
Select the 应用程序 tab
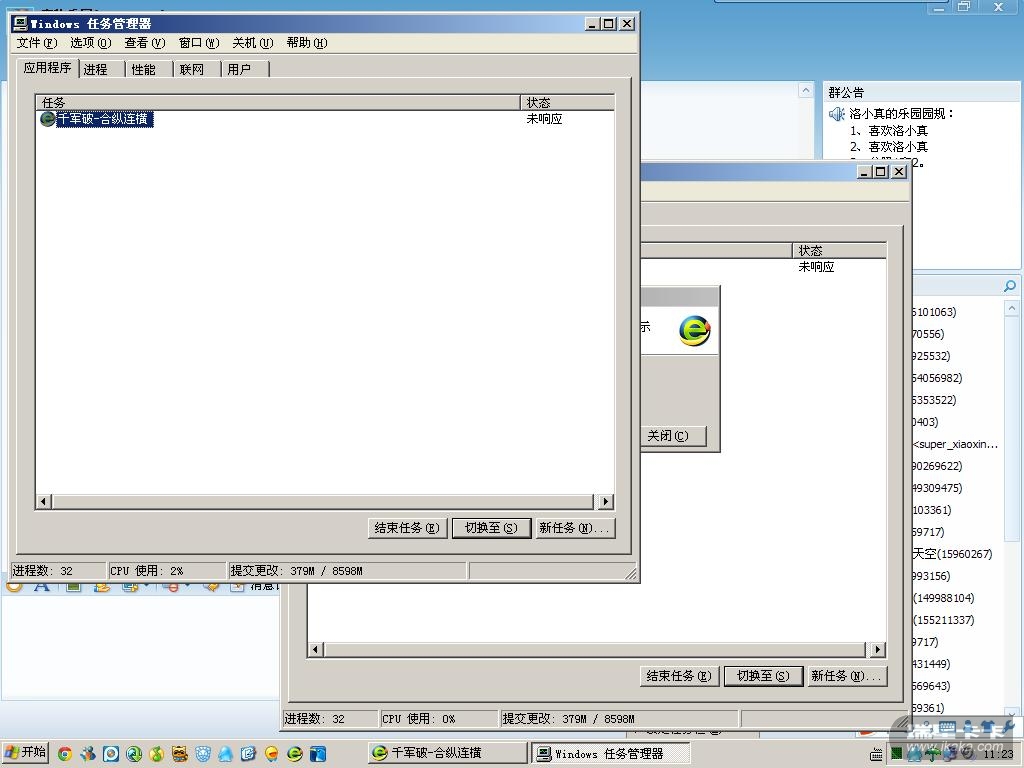[x=47, y=67]
